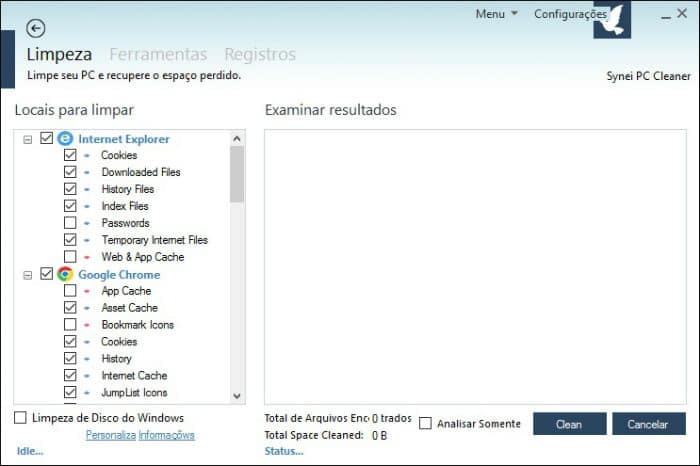Click the back arrow icon
Image resolution: width=700 pixels, height=466 pixels.
click(x=36, y=29)
